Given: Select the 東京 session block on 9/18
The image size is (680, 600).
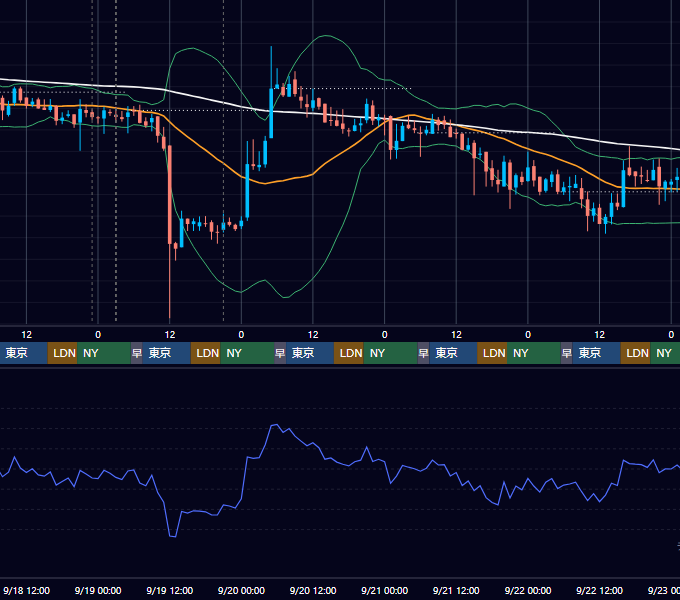Looking at the screenshot, I should pos(23,353).
